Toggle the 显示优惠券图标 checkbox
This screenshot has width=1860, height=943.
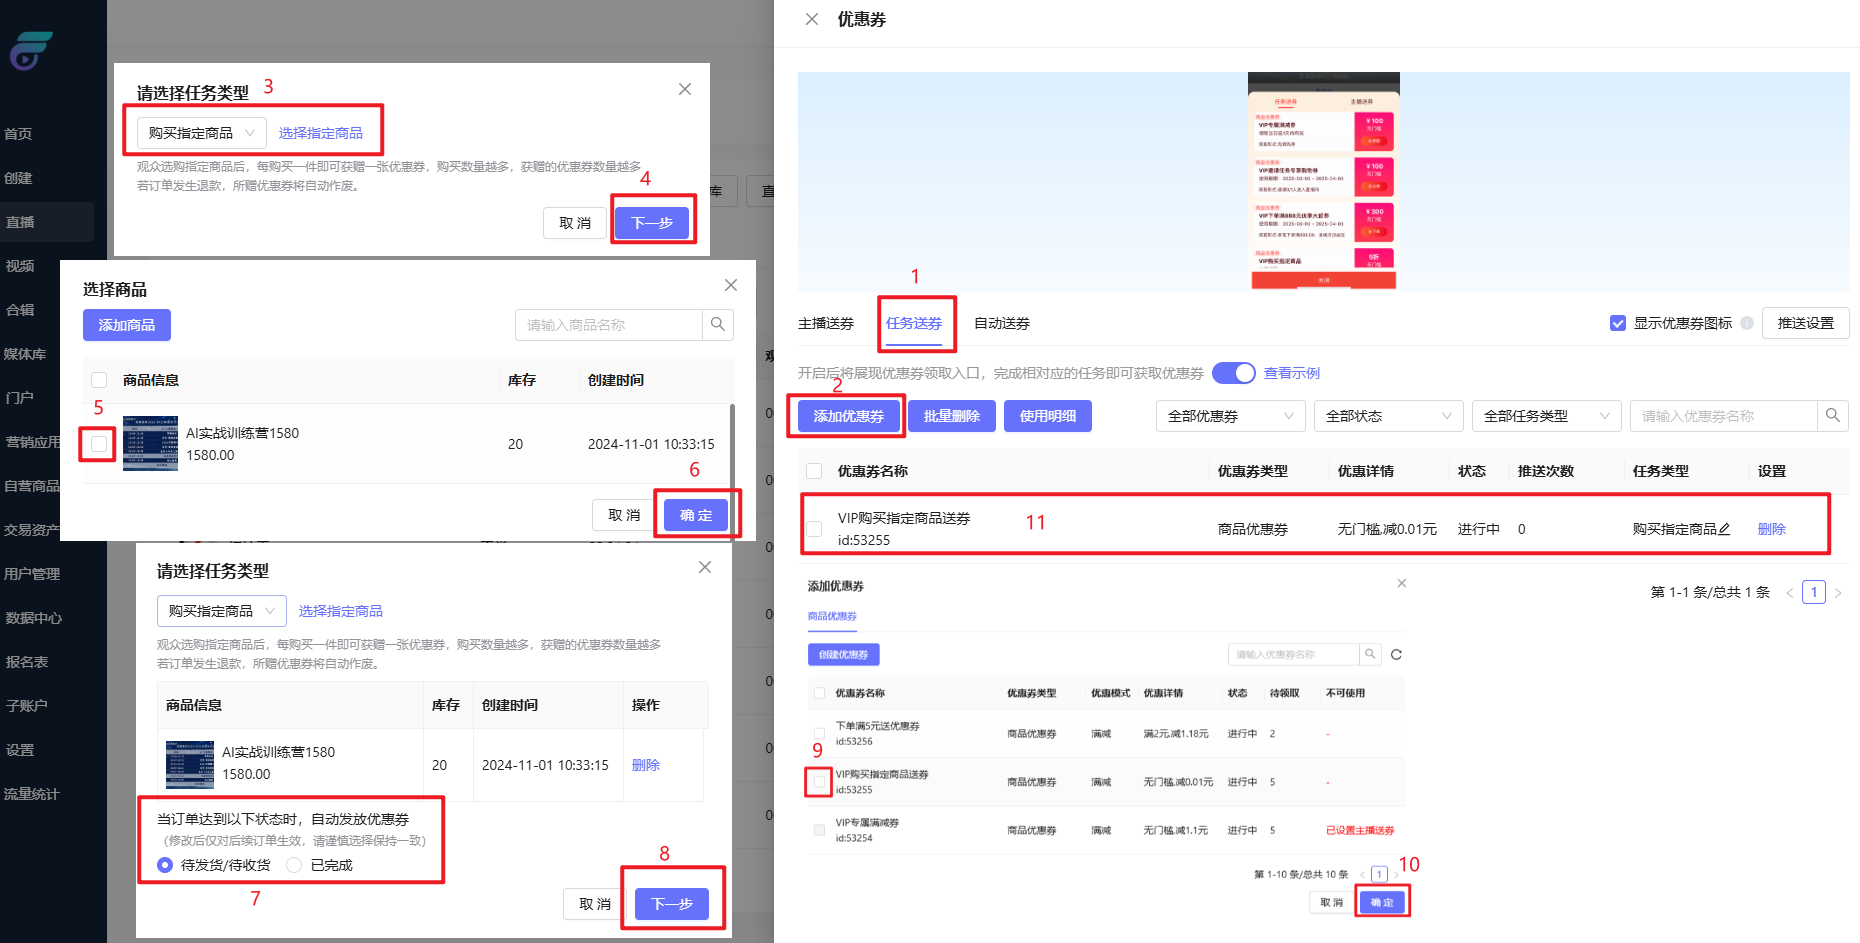pyautogui.click(x=1618, y=323)
